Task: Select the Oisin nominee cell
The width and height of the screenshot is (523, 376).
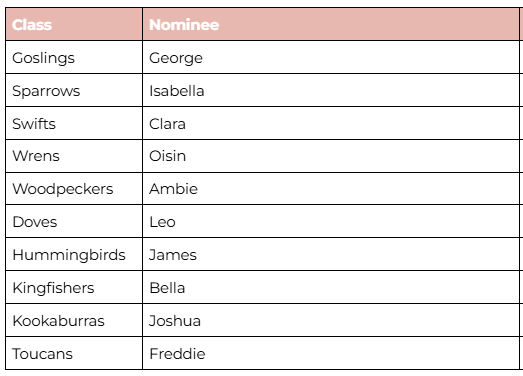Action: point(331,156)
